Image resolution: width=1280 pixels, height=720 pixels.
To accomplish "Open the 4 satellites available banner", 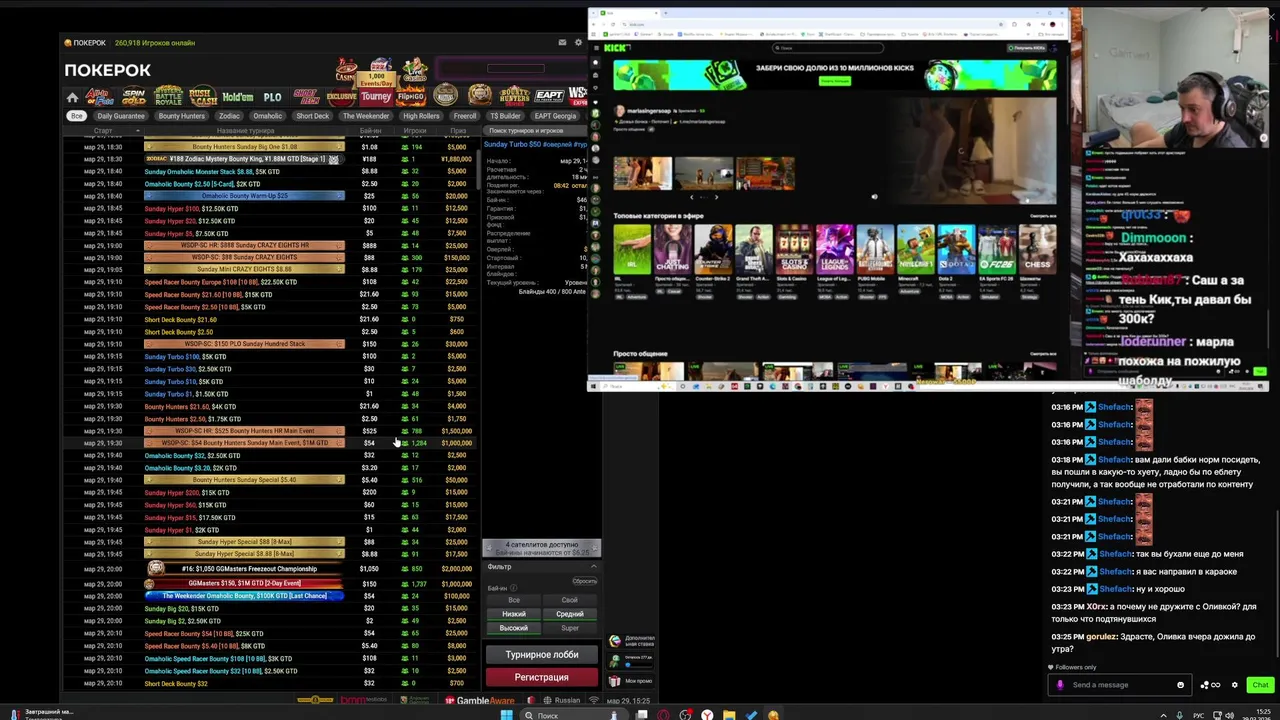I will click(541, 548).
